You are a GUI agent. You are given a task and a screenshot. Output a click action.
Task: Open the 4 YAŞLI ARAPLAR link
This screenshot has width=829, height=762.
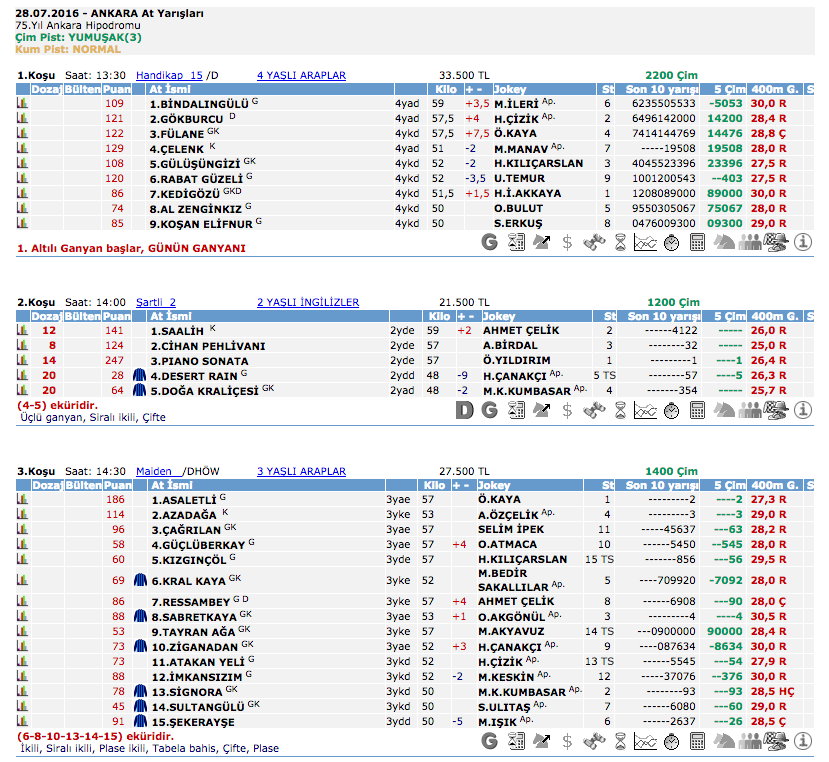tap(301, 75)
